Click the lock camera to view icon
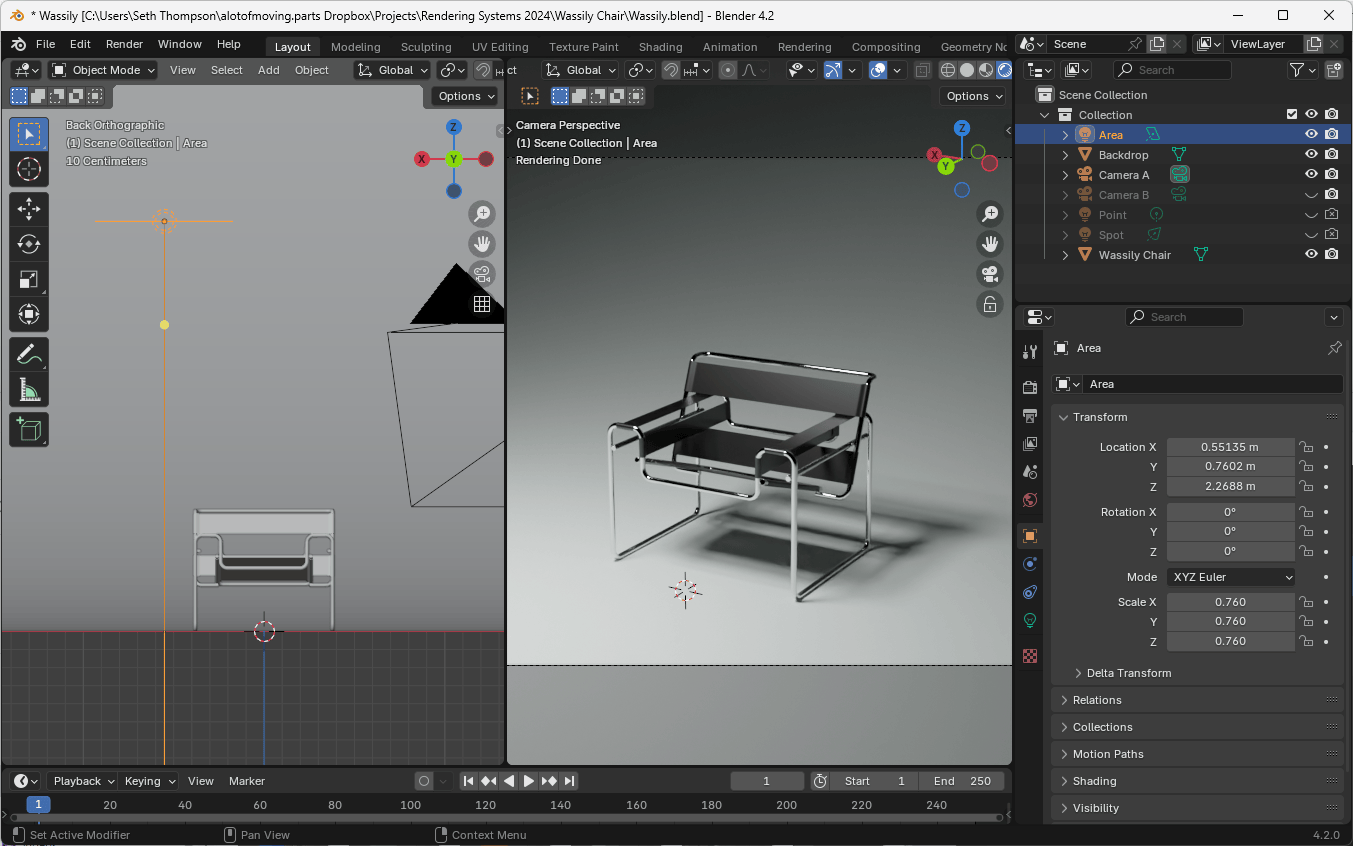Viewport: 1353px width, 846px height. 990,304
